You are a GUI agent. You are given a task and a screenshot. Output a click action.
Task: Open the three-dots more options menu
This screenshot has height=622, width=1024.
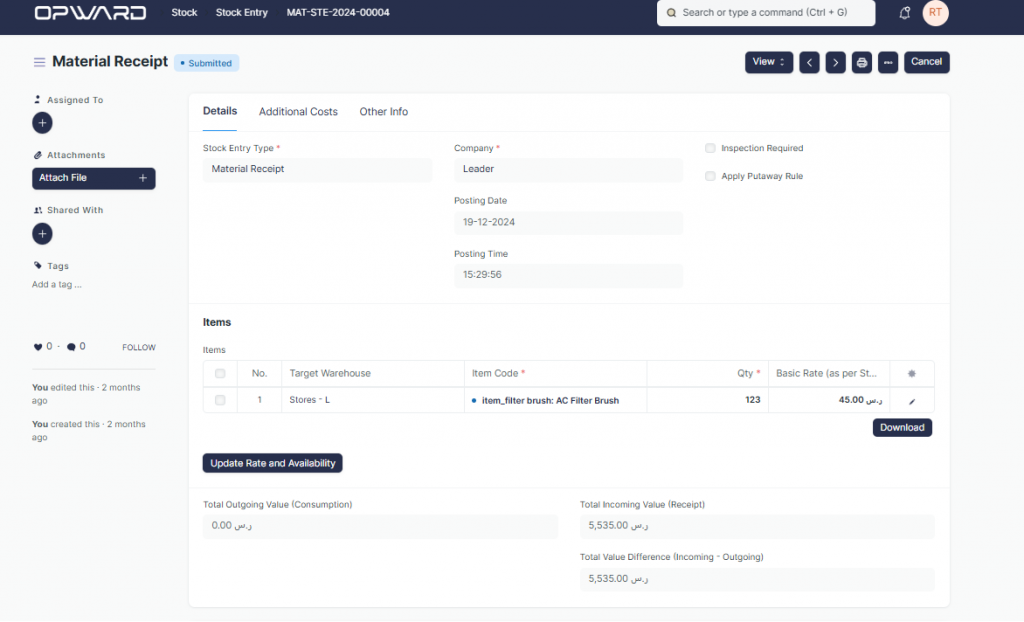point(887,62)
